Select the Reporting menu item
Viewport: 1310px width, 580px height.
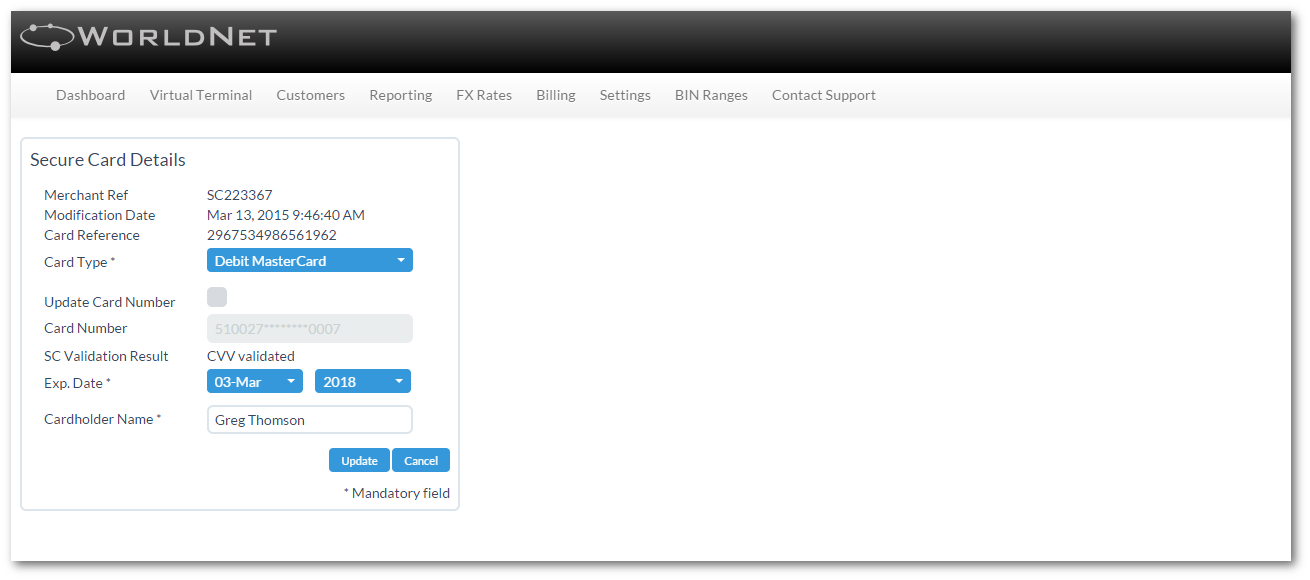(400, 96)
